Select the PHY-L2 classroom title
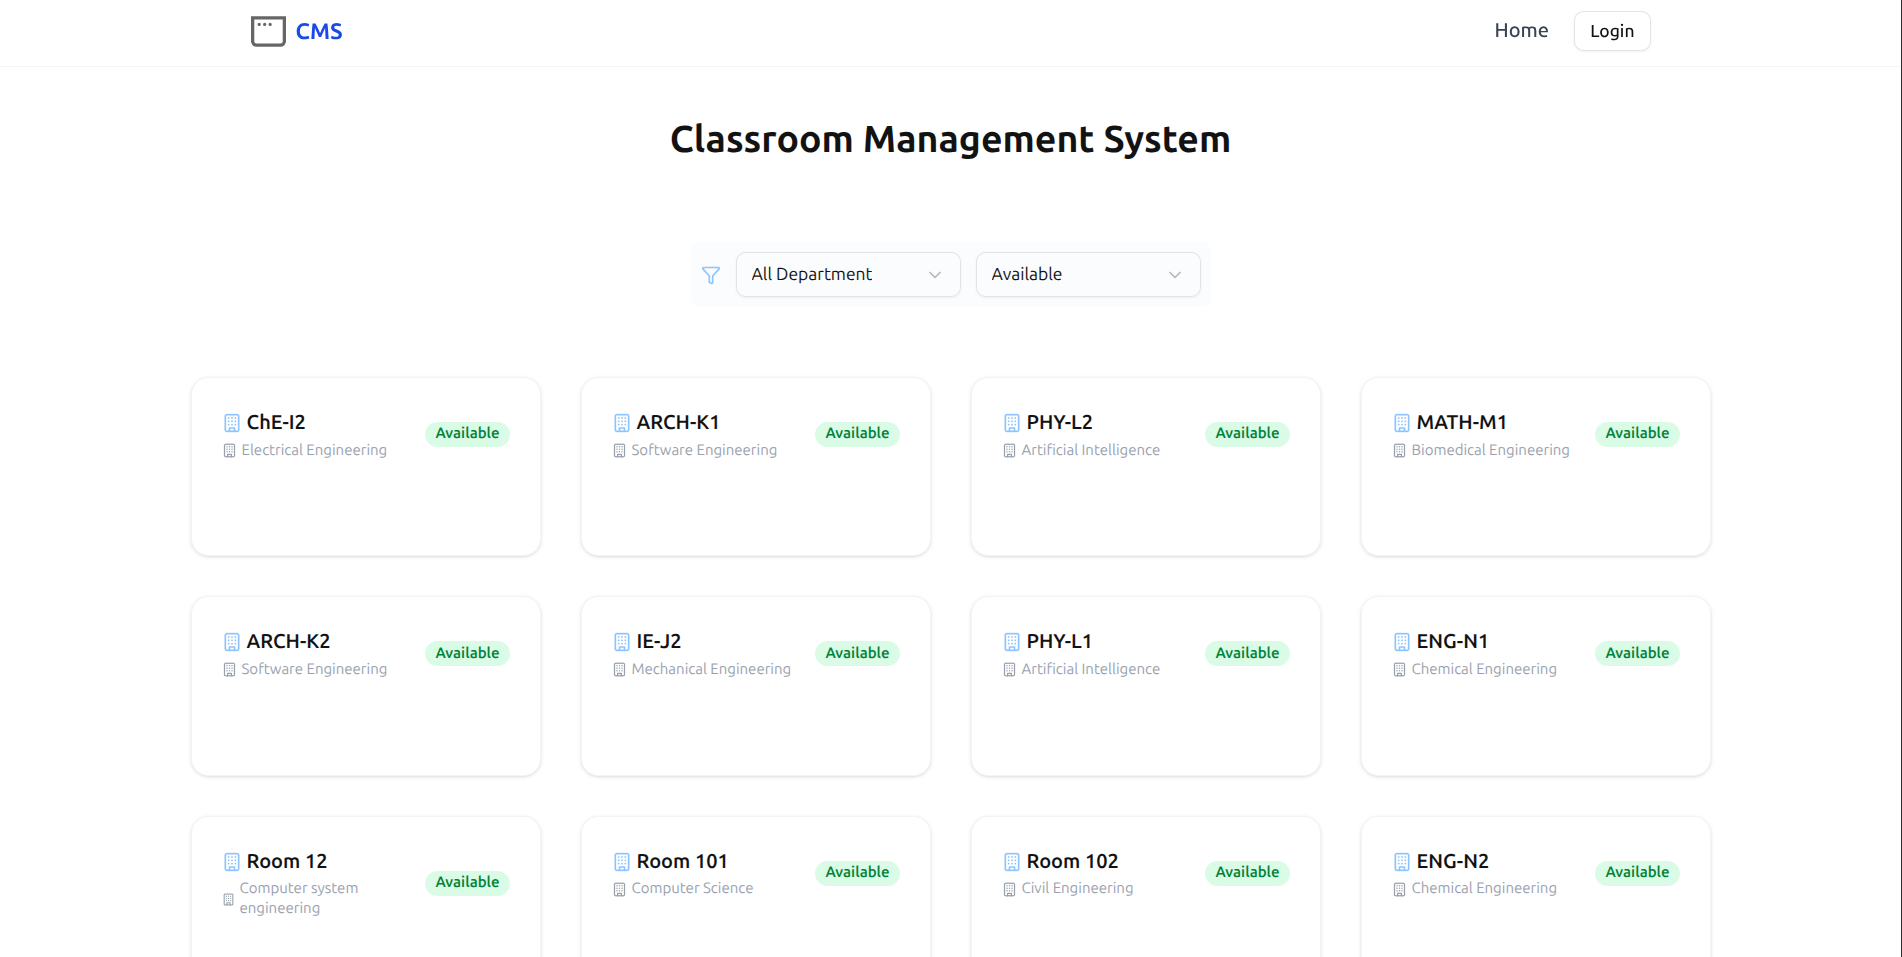Image resolution: width=1902 pixels, height=957 pixels. coord(1059,423)
